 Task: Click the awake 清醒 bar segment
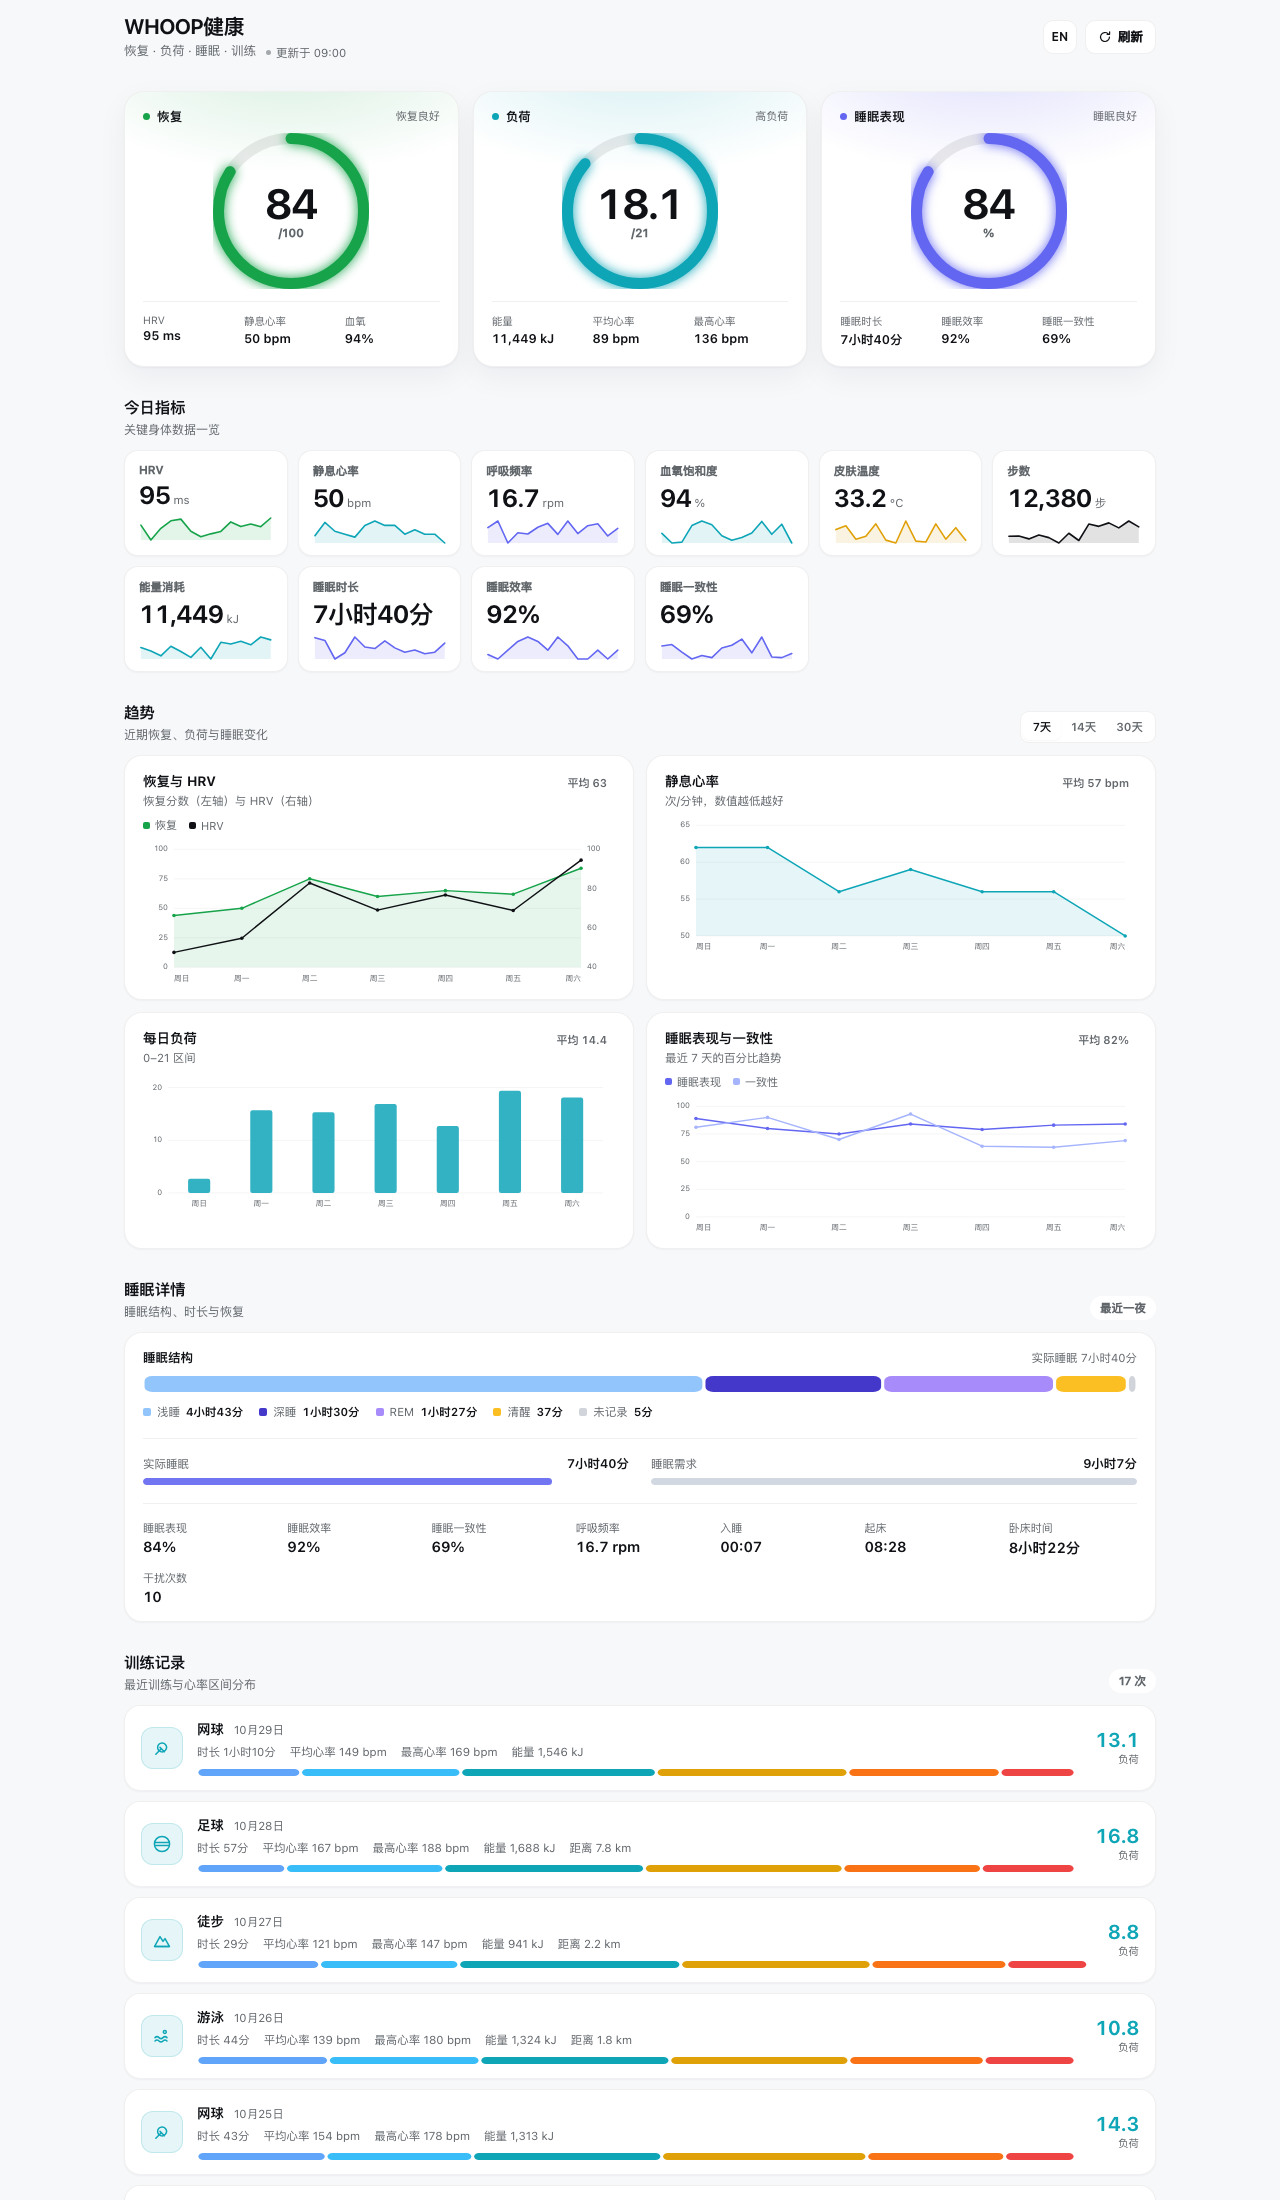coord(1091,1384)
